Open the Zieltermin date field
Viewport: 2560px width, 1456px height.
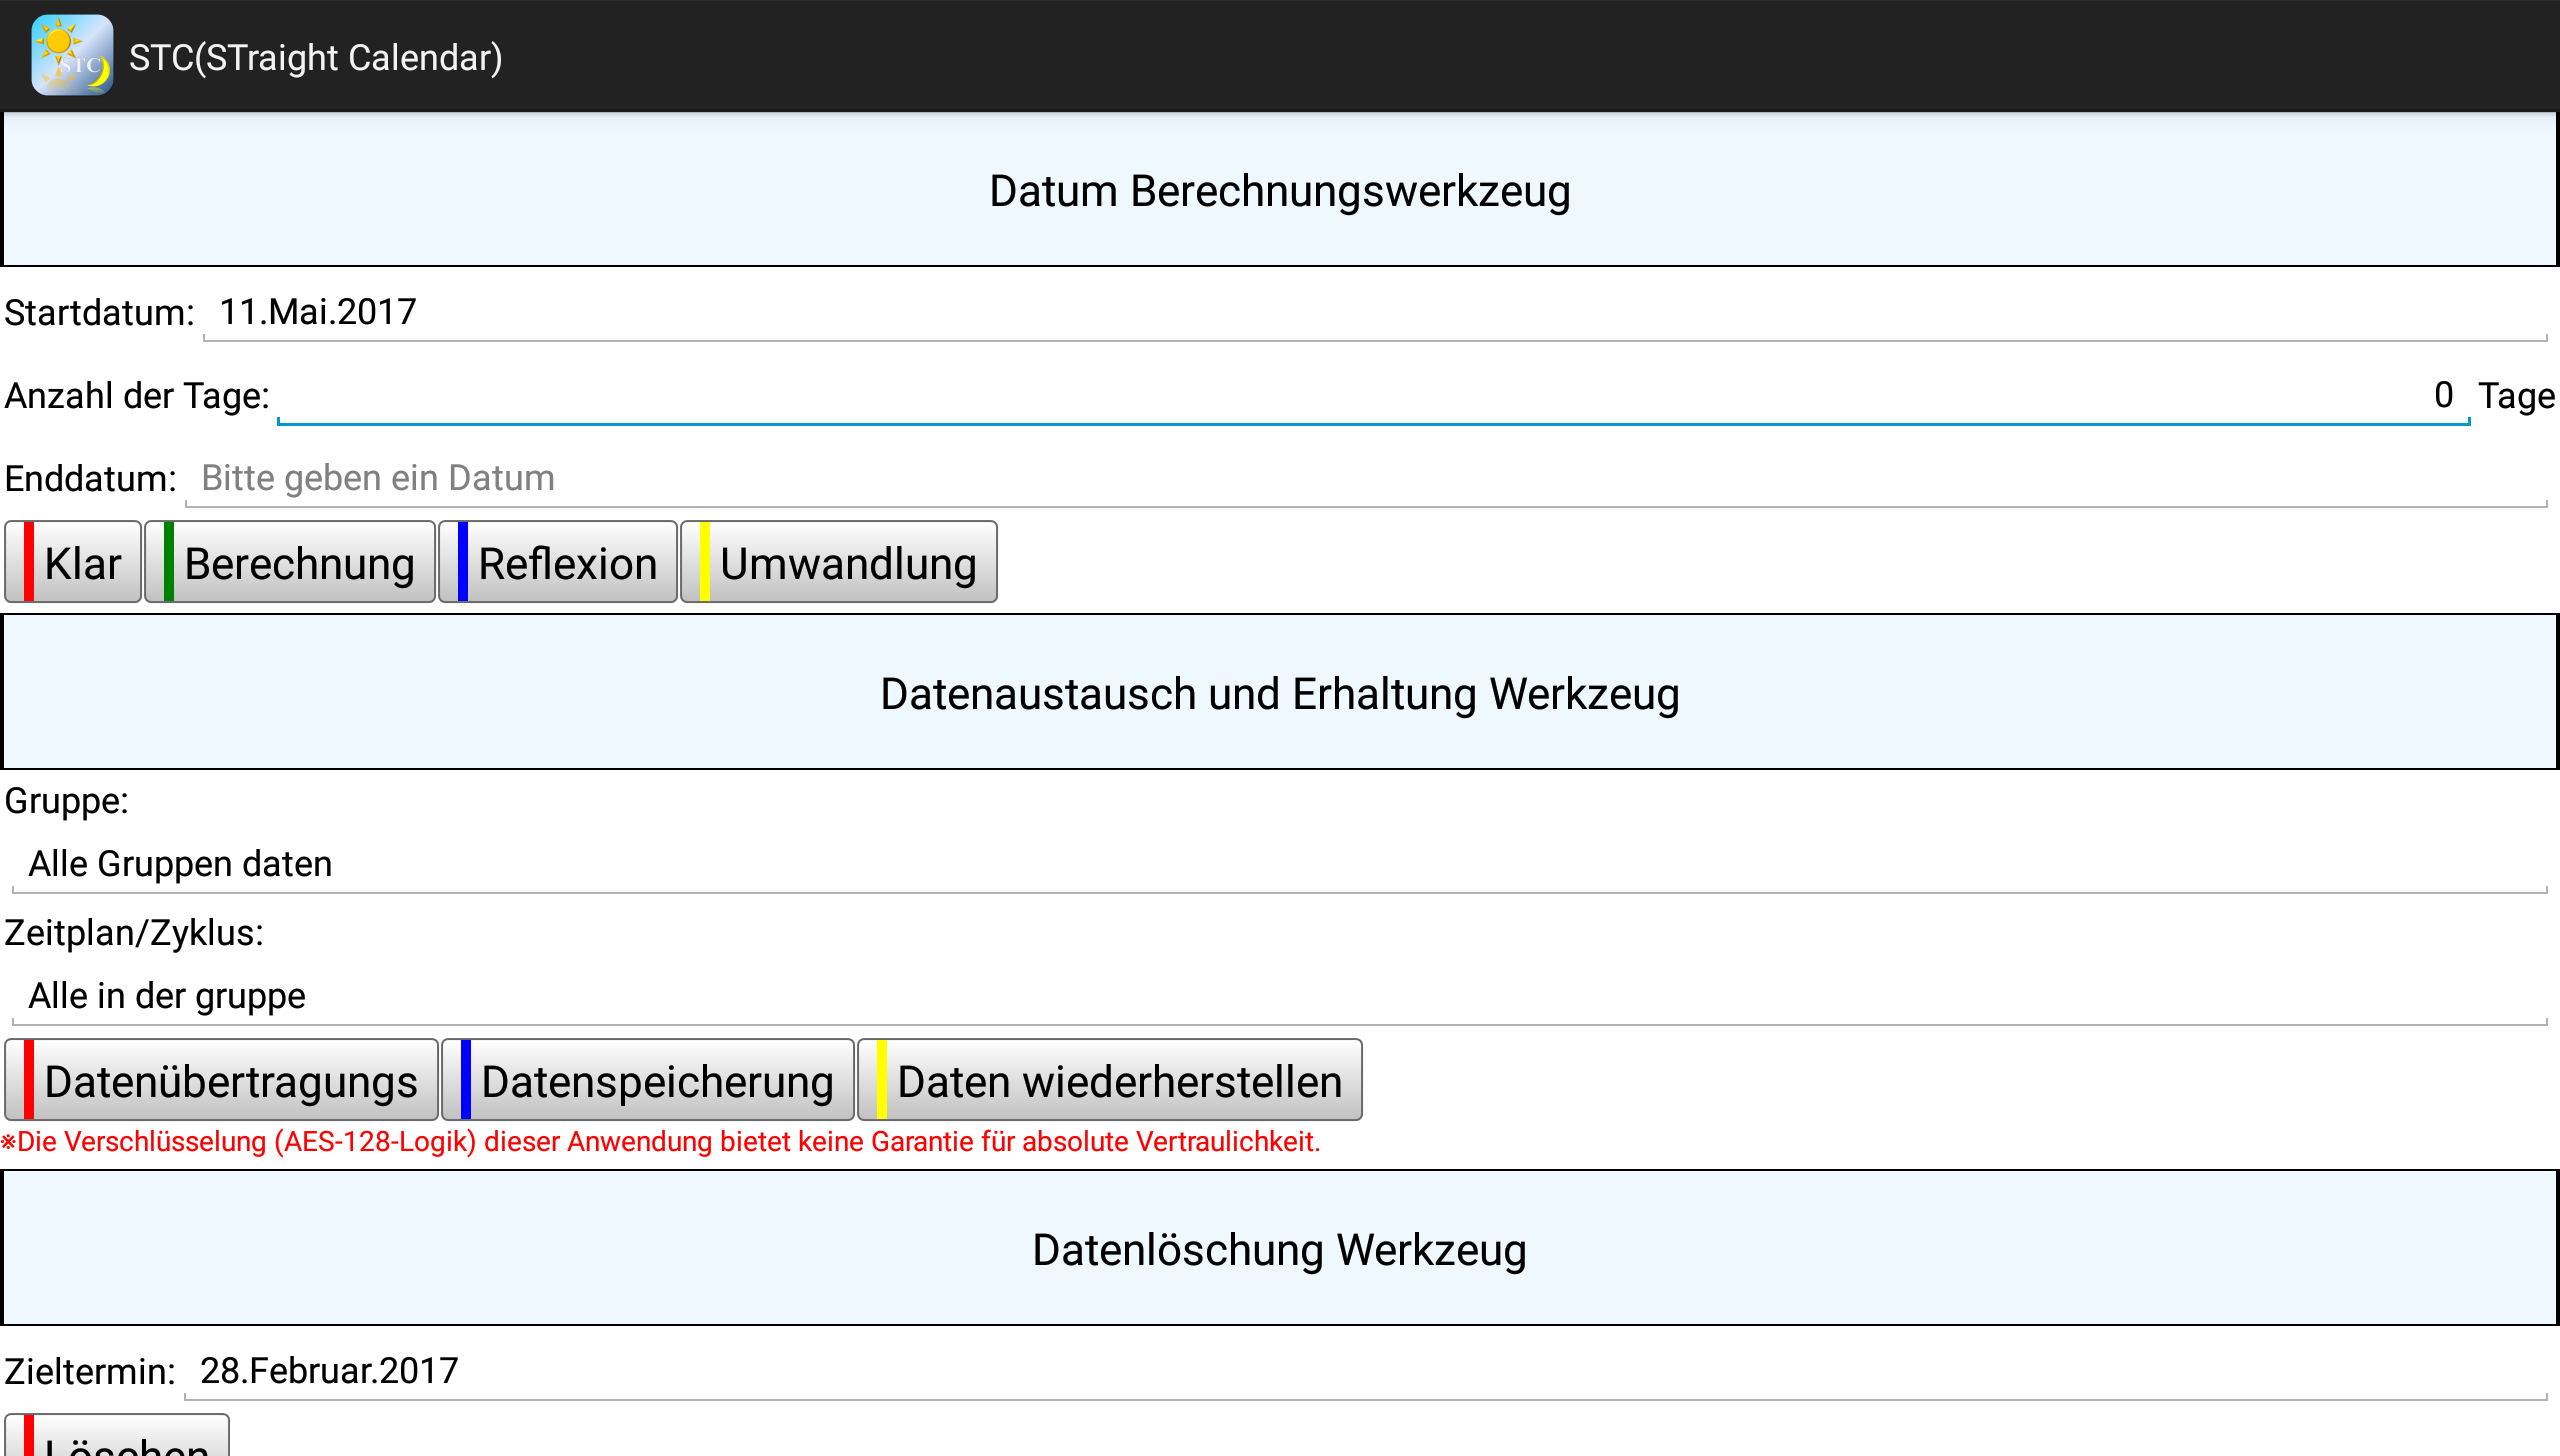1364,1371
